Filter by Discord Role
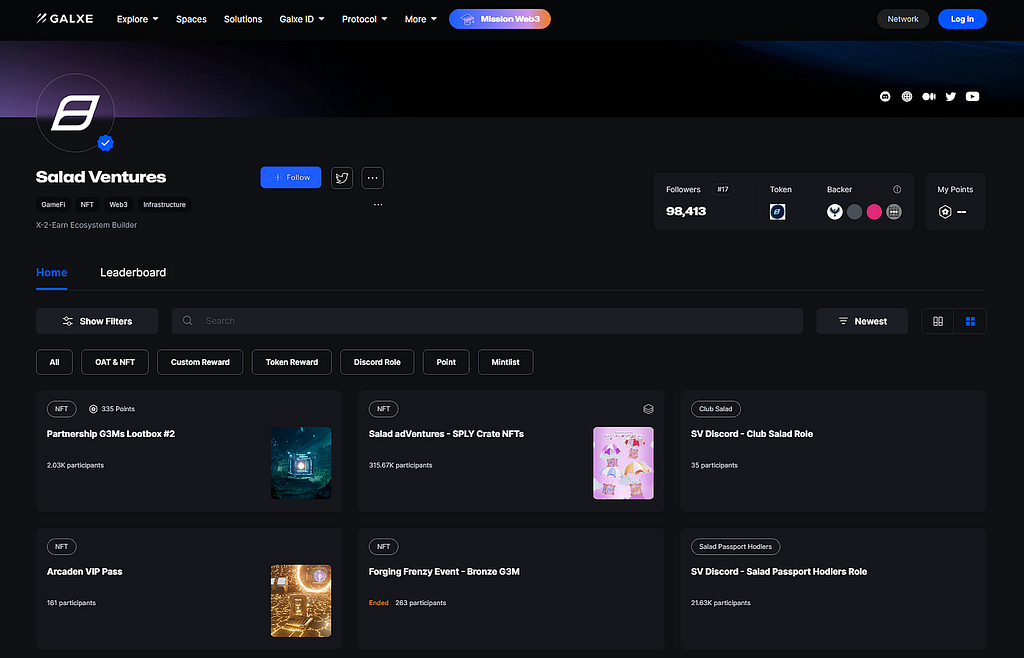 (x=377, y=362)
